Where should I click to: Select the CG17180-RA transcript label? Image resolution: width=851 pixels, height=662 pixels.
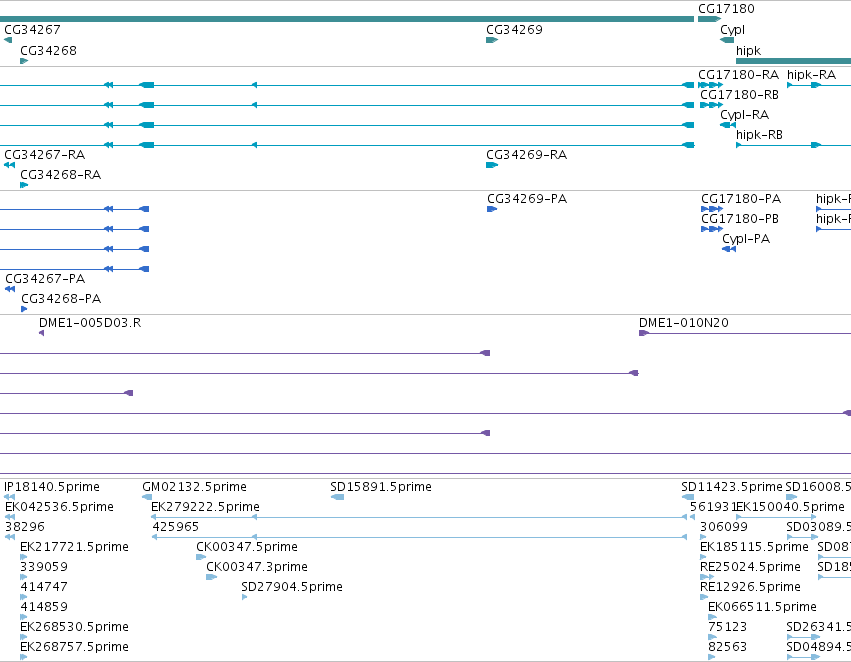(738, 75)
